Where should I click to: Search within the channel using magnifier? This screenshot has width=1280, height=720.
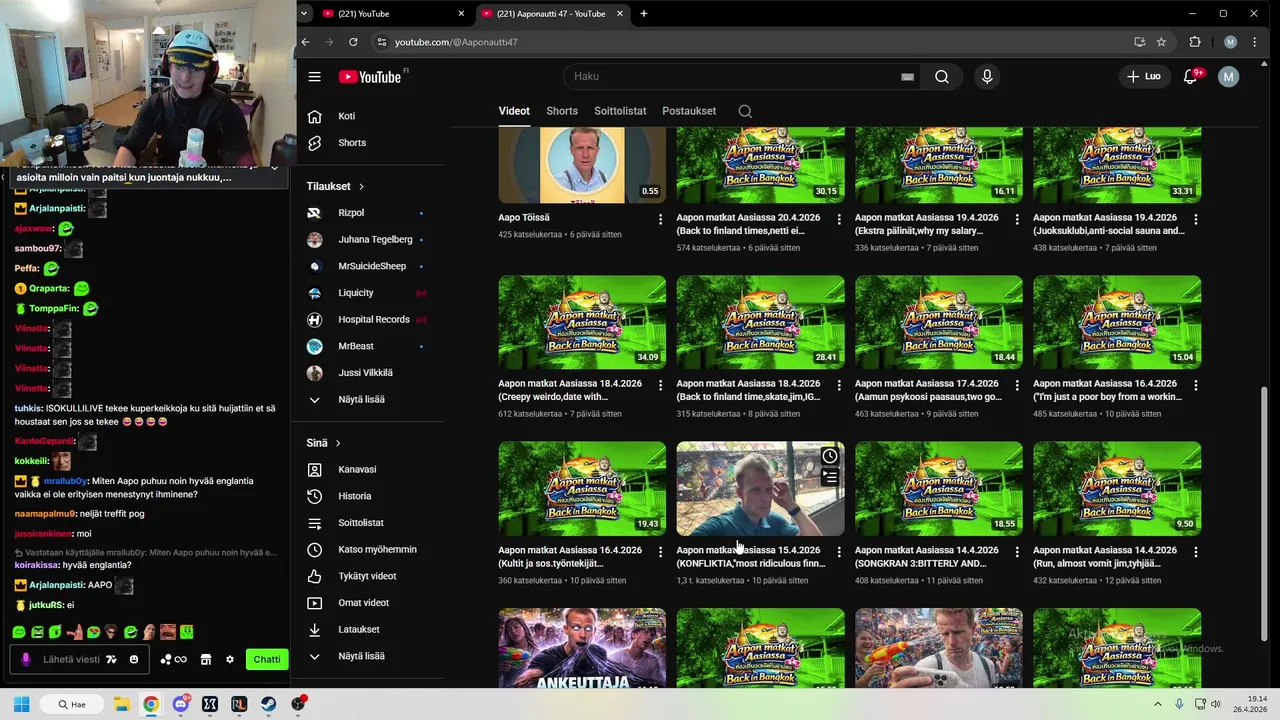point(745,111)
